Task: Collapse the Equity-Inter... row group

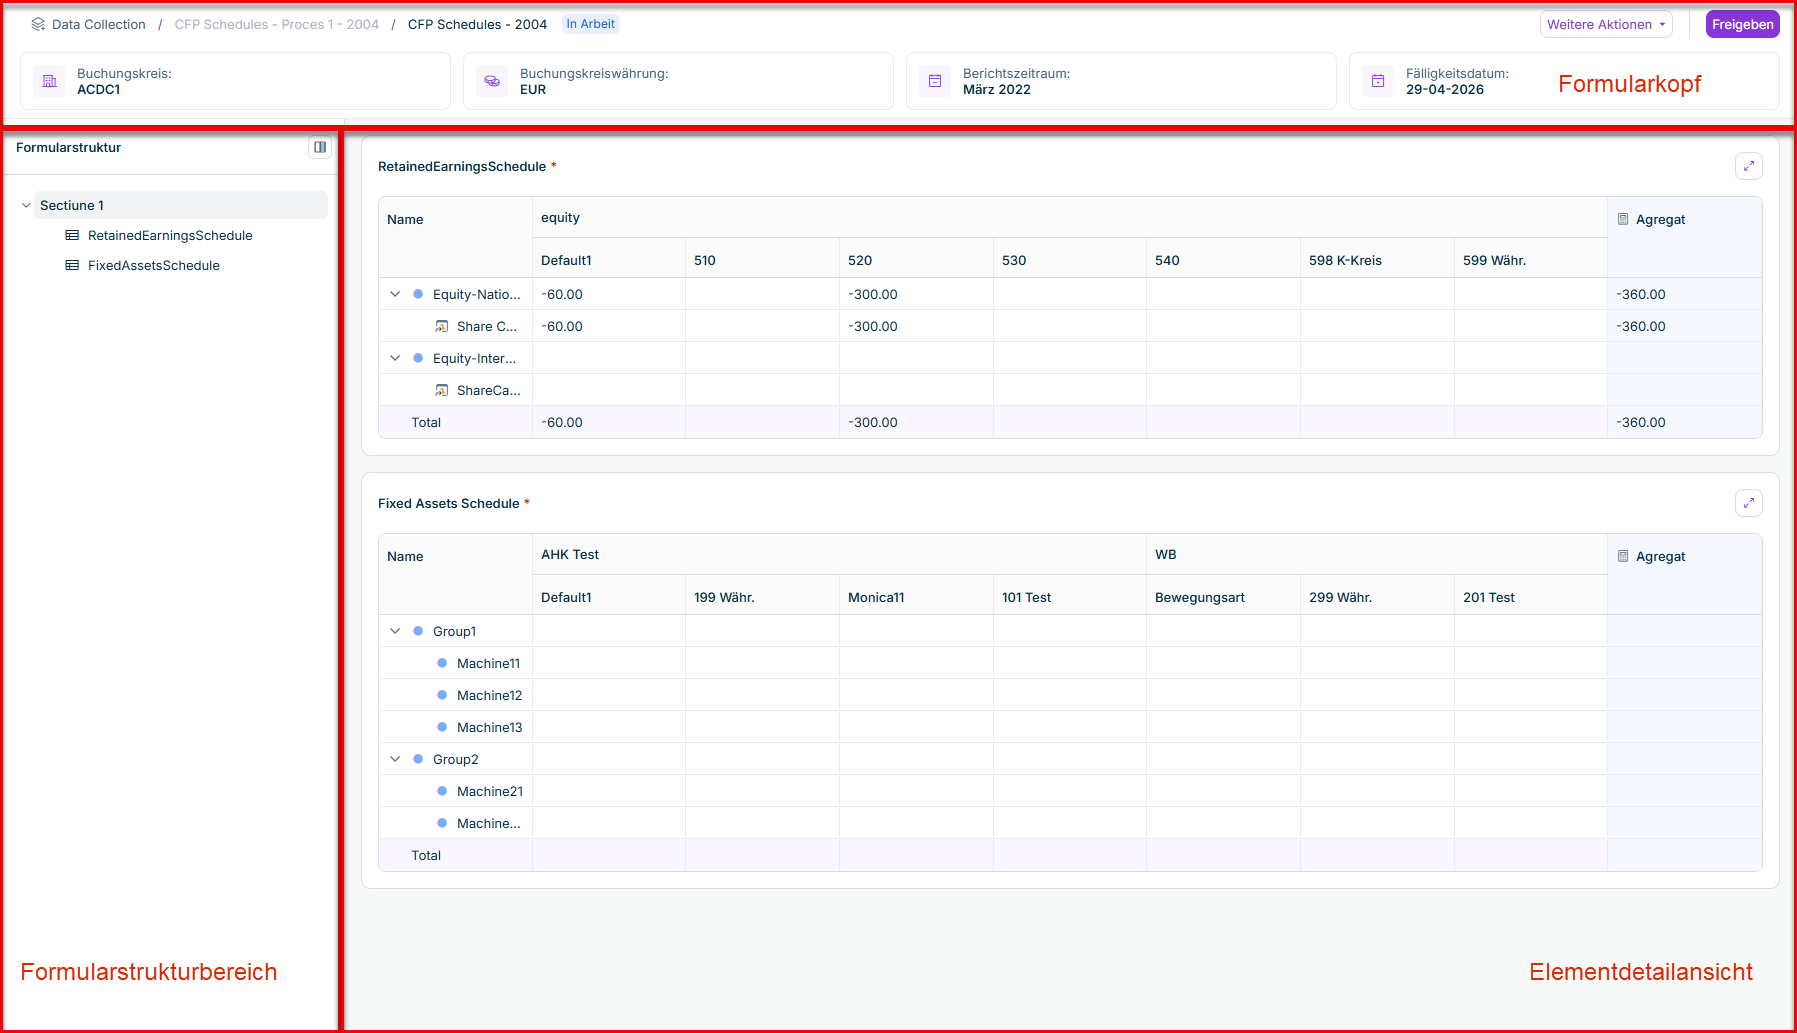Action: [x=395, y=358]
